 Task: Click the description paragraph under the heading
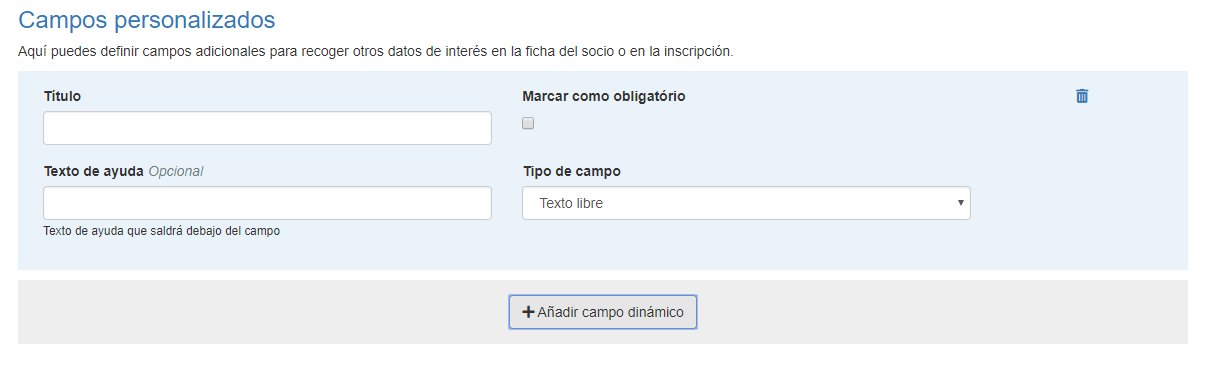376,51
